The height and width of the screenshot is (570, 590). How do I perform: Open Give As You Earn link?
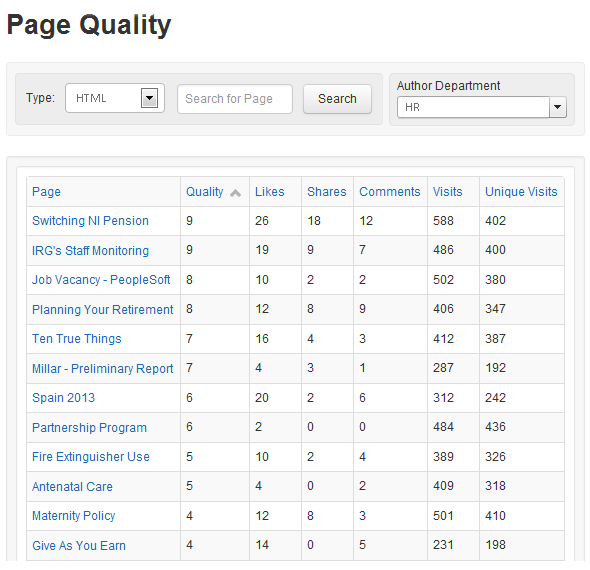coord(79,545)
